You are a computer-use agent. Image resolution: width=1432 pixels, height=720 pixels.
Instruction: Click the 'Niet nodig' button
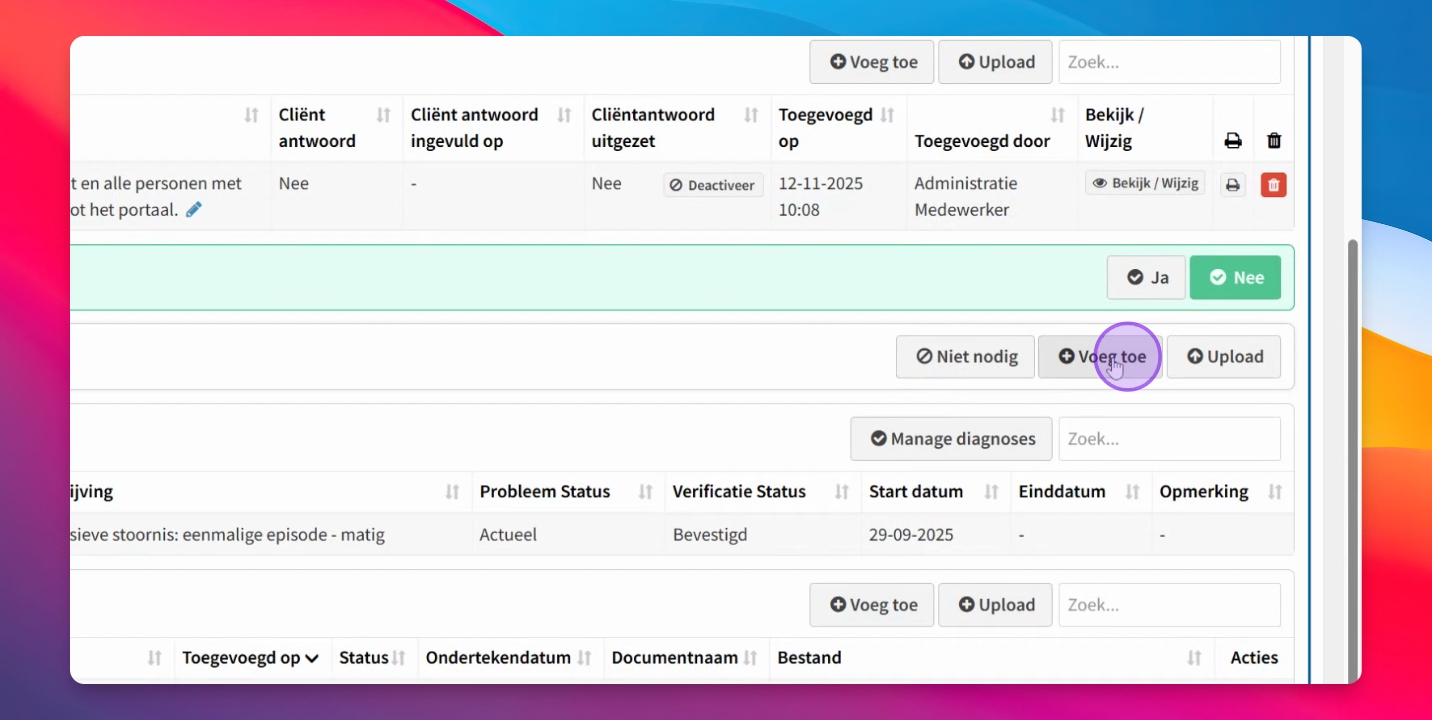(x=966, y=357)
